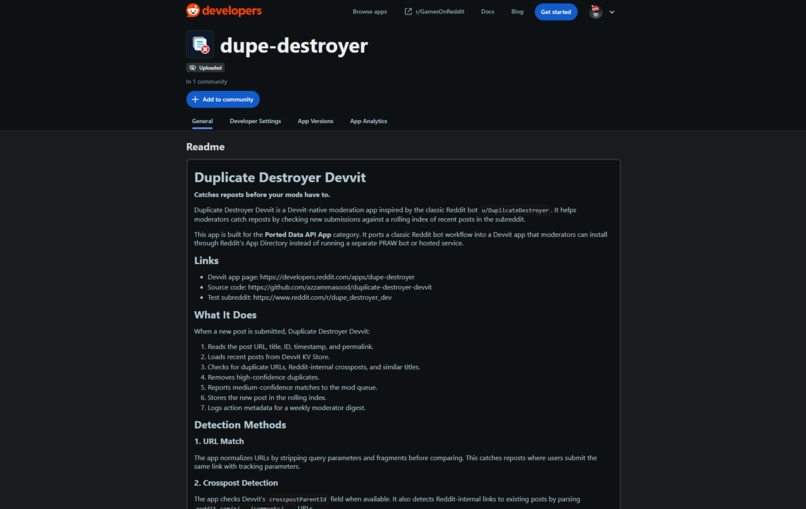Click the '1. URL Match' subheading
The height and width of the screenshot is (509, 806).
coord(219,441)
